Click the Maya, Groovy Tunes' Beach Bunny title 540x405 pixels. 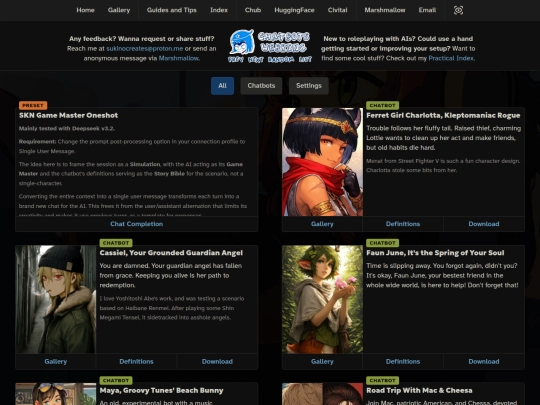point(162,391)
